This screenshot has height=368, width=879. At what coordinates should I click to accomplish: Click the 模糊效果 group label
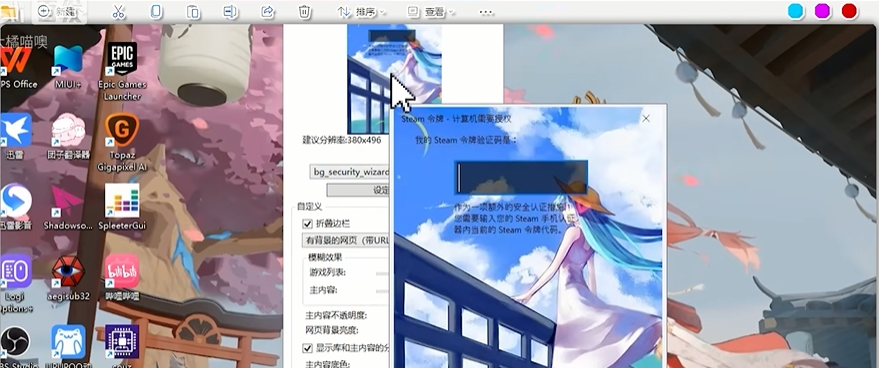pos(325,257)
